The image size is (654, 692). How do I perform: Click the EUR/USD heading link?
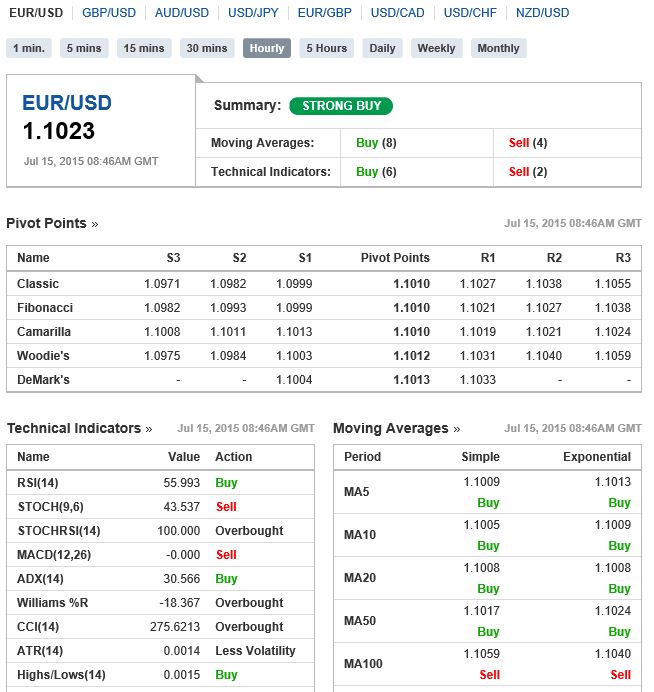coord(67,103)
